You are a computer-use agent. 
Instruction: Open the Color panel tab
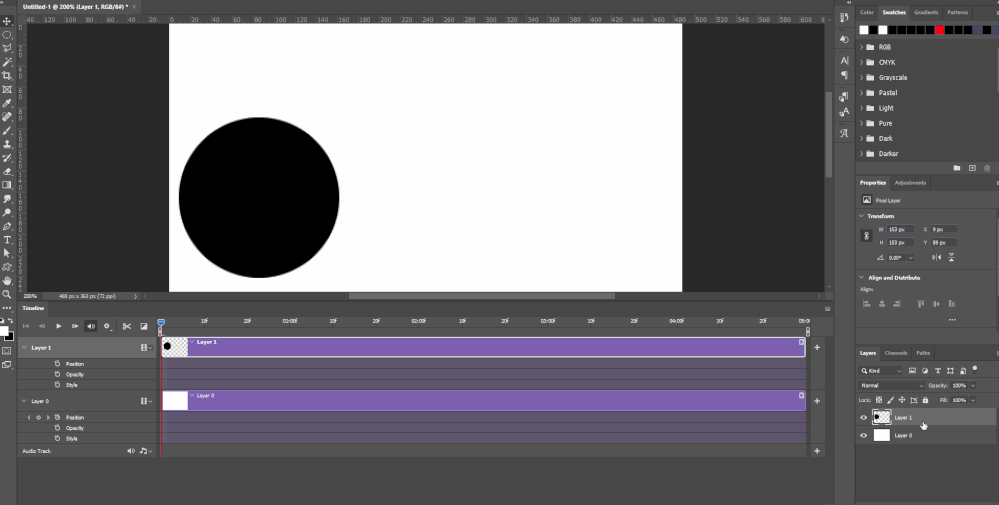click(866, 12)
